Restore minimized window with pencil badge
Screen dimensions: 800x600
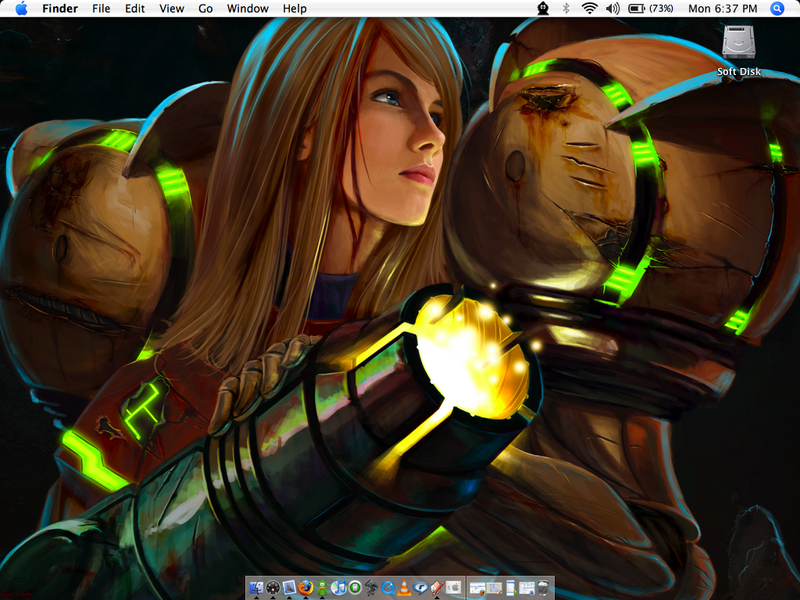pos(494,588)
